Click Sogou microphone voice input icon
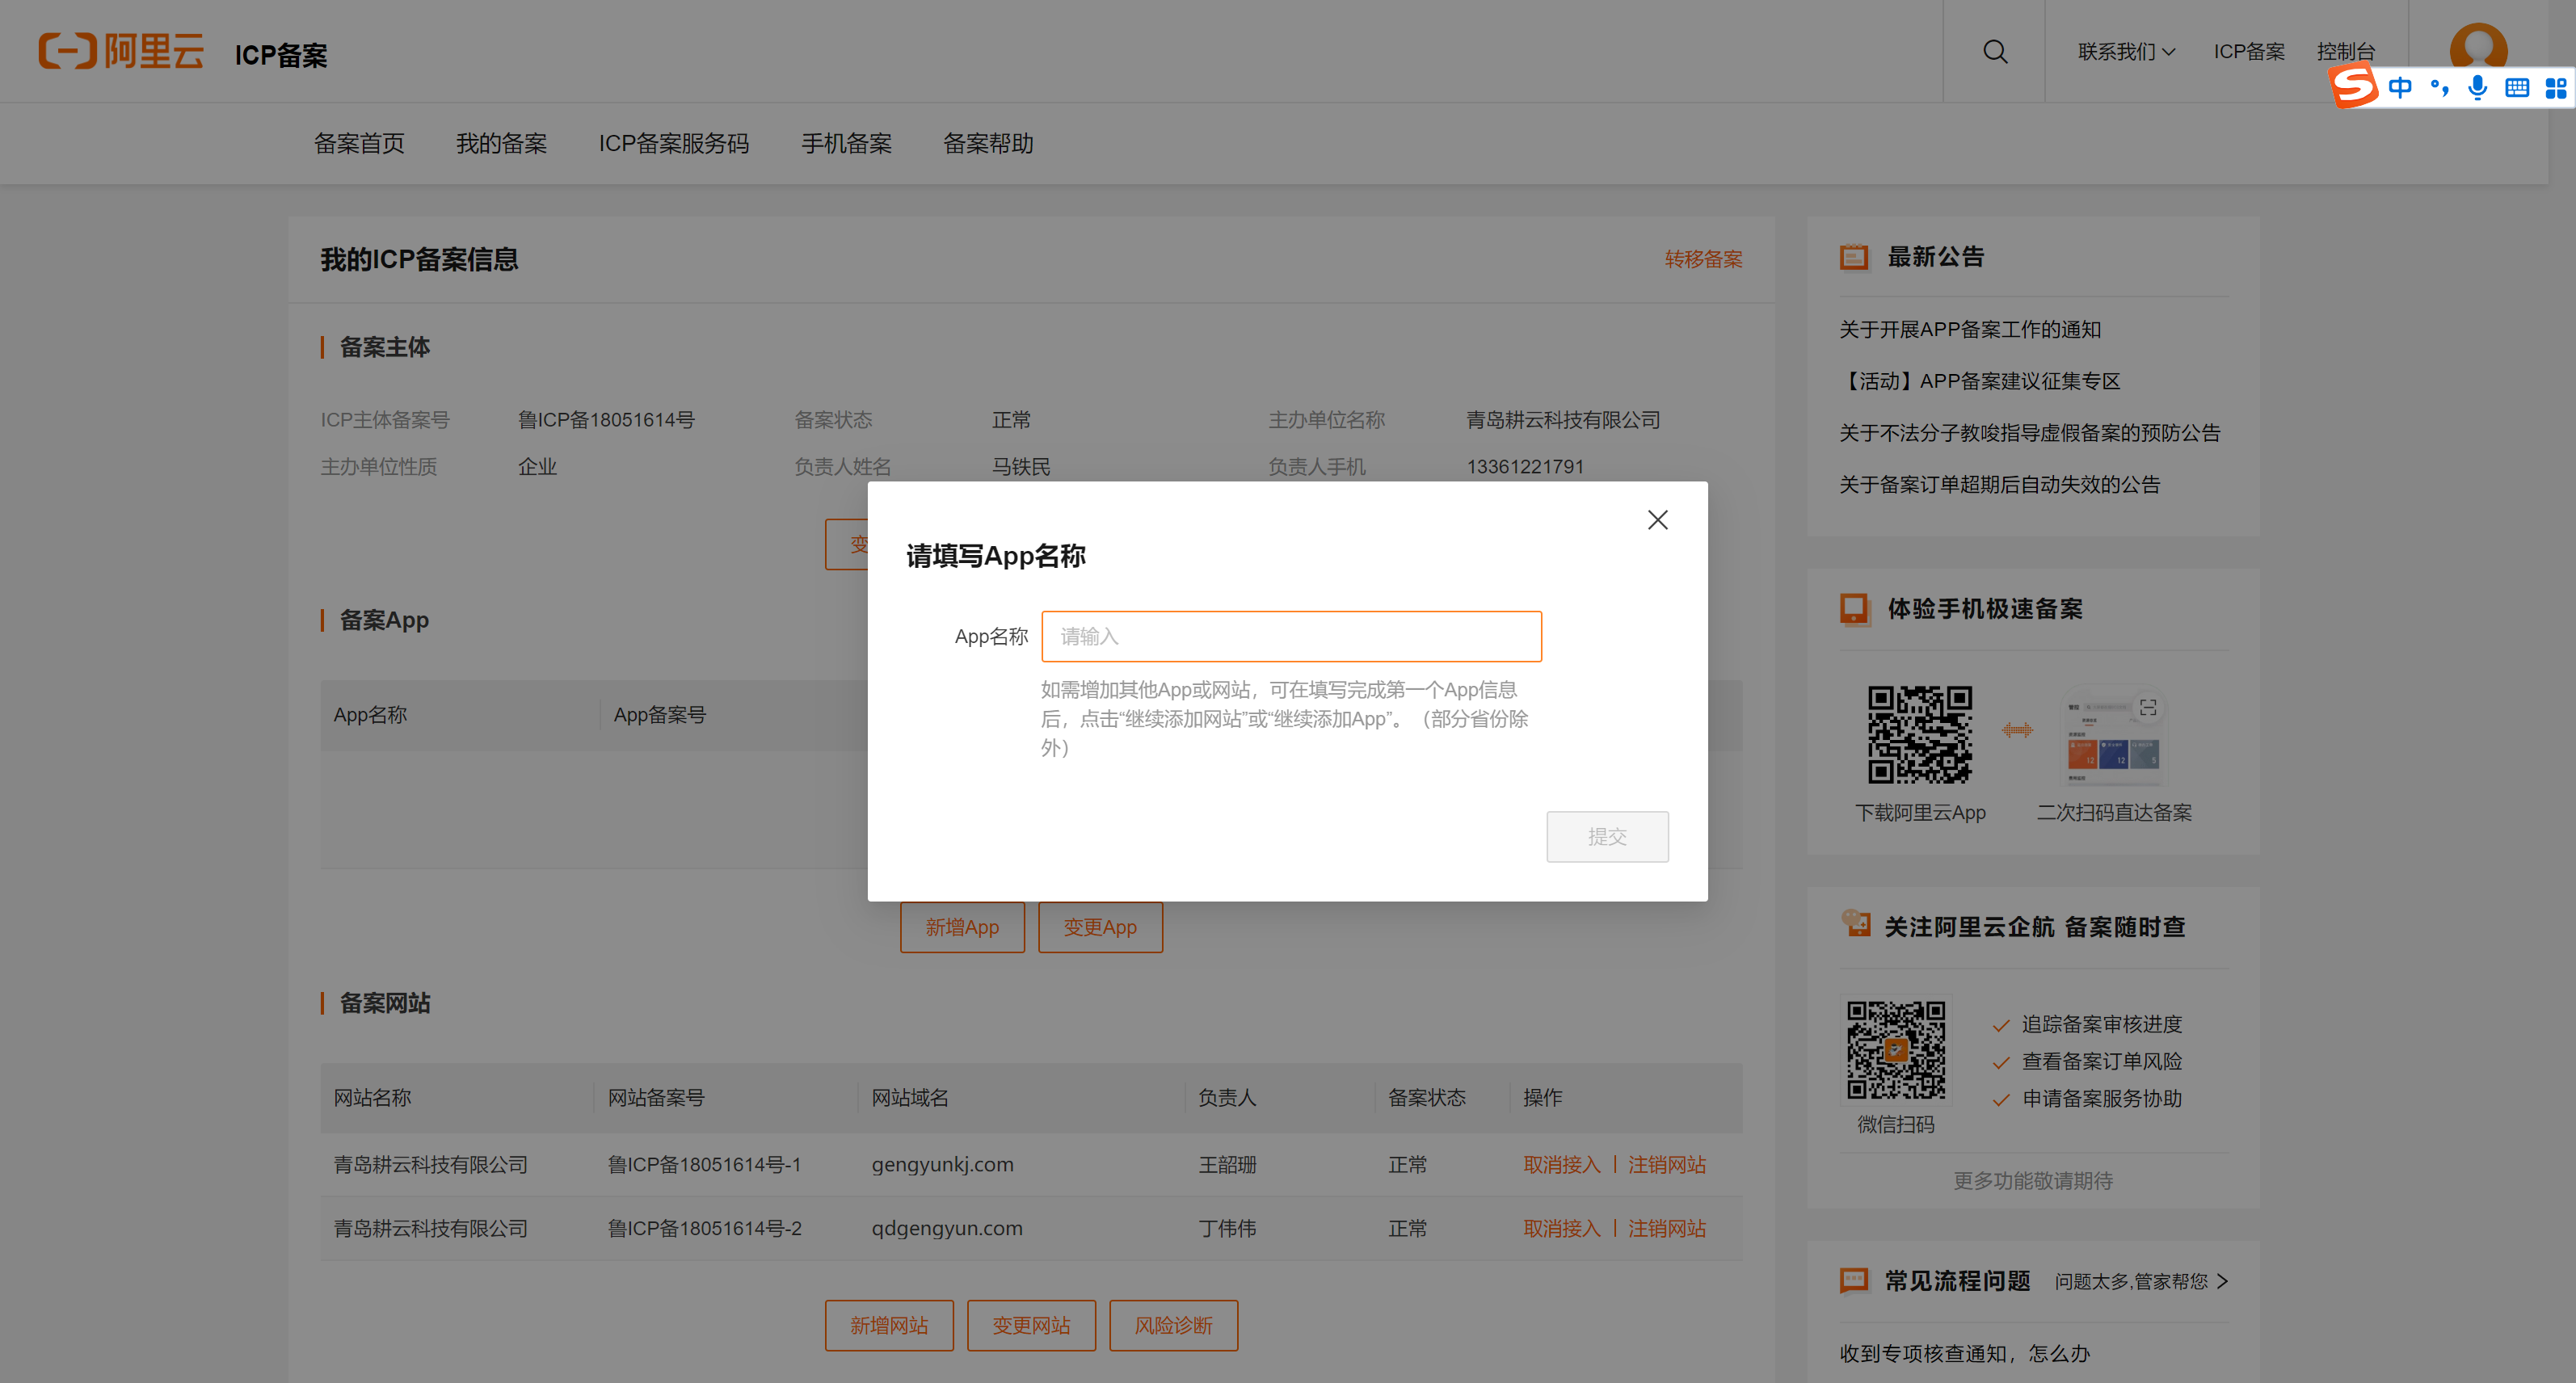 pos(2477,87)
